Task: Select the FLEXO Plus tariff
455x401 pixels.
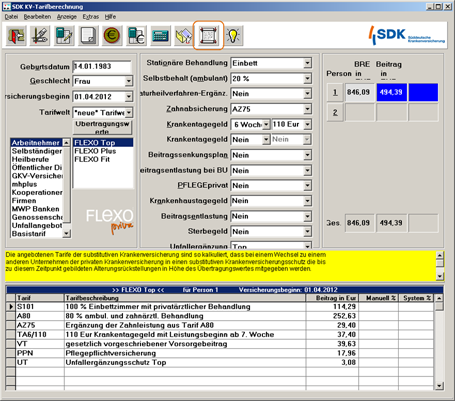Action: [103, 151]
